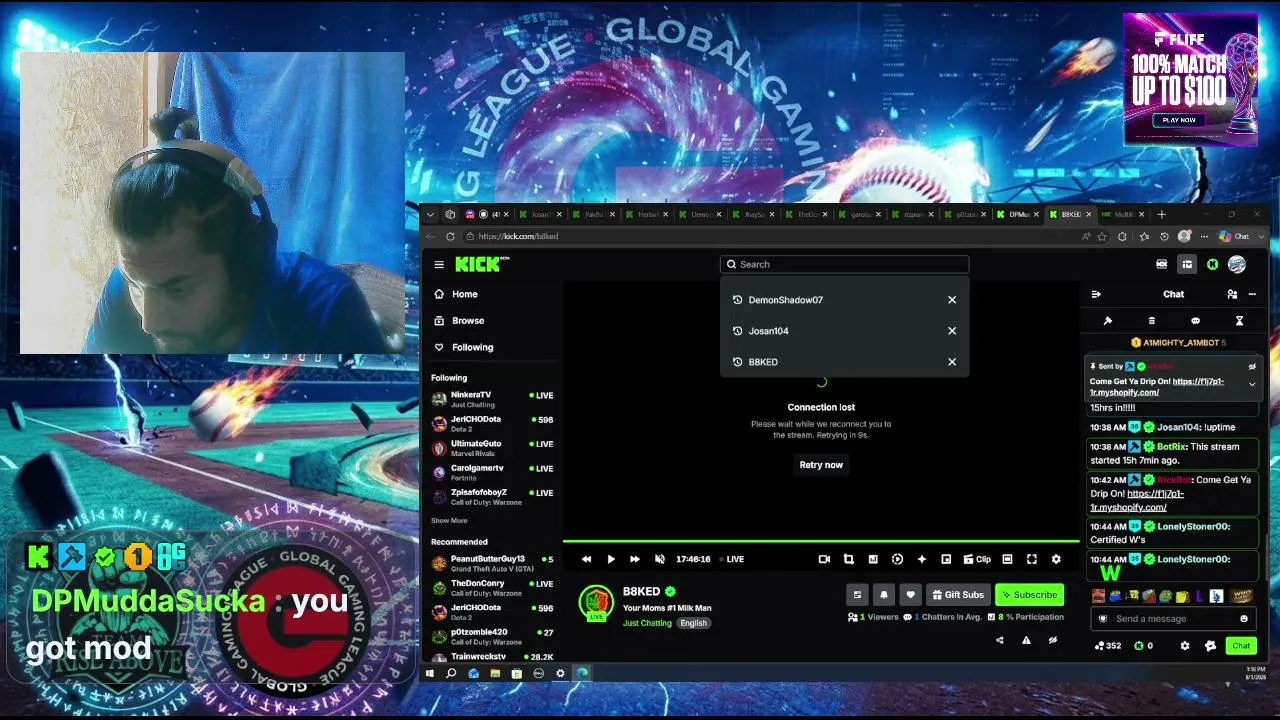Image resolution: width=1280 pixels, height=720 pixels.
Task: Switch to the DPMud browser tab
Action: (x=1018, y=214)
